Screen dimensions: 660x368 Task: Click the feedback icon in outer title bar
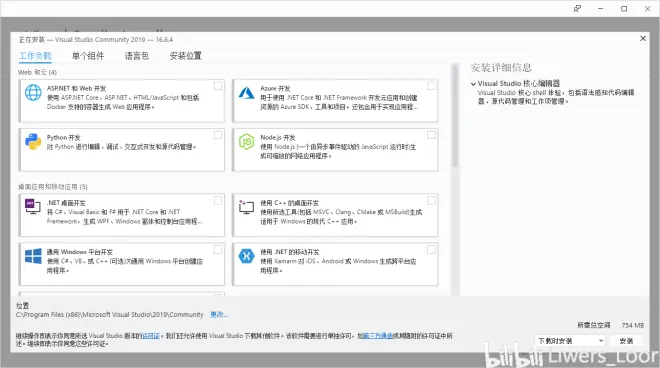click(x=578, y=8)
